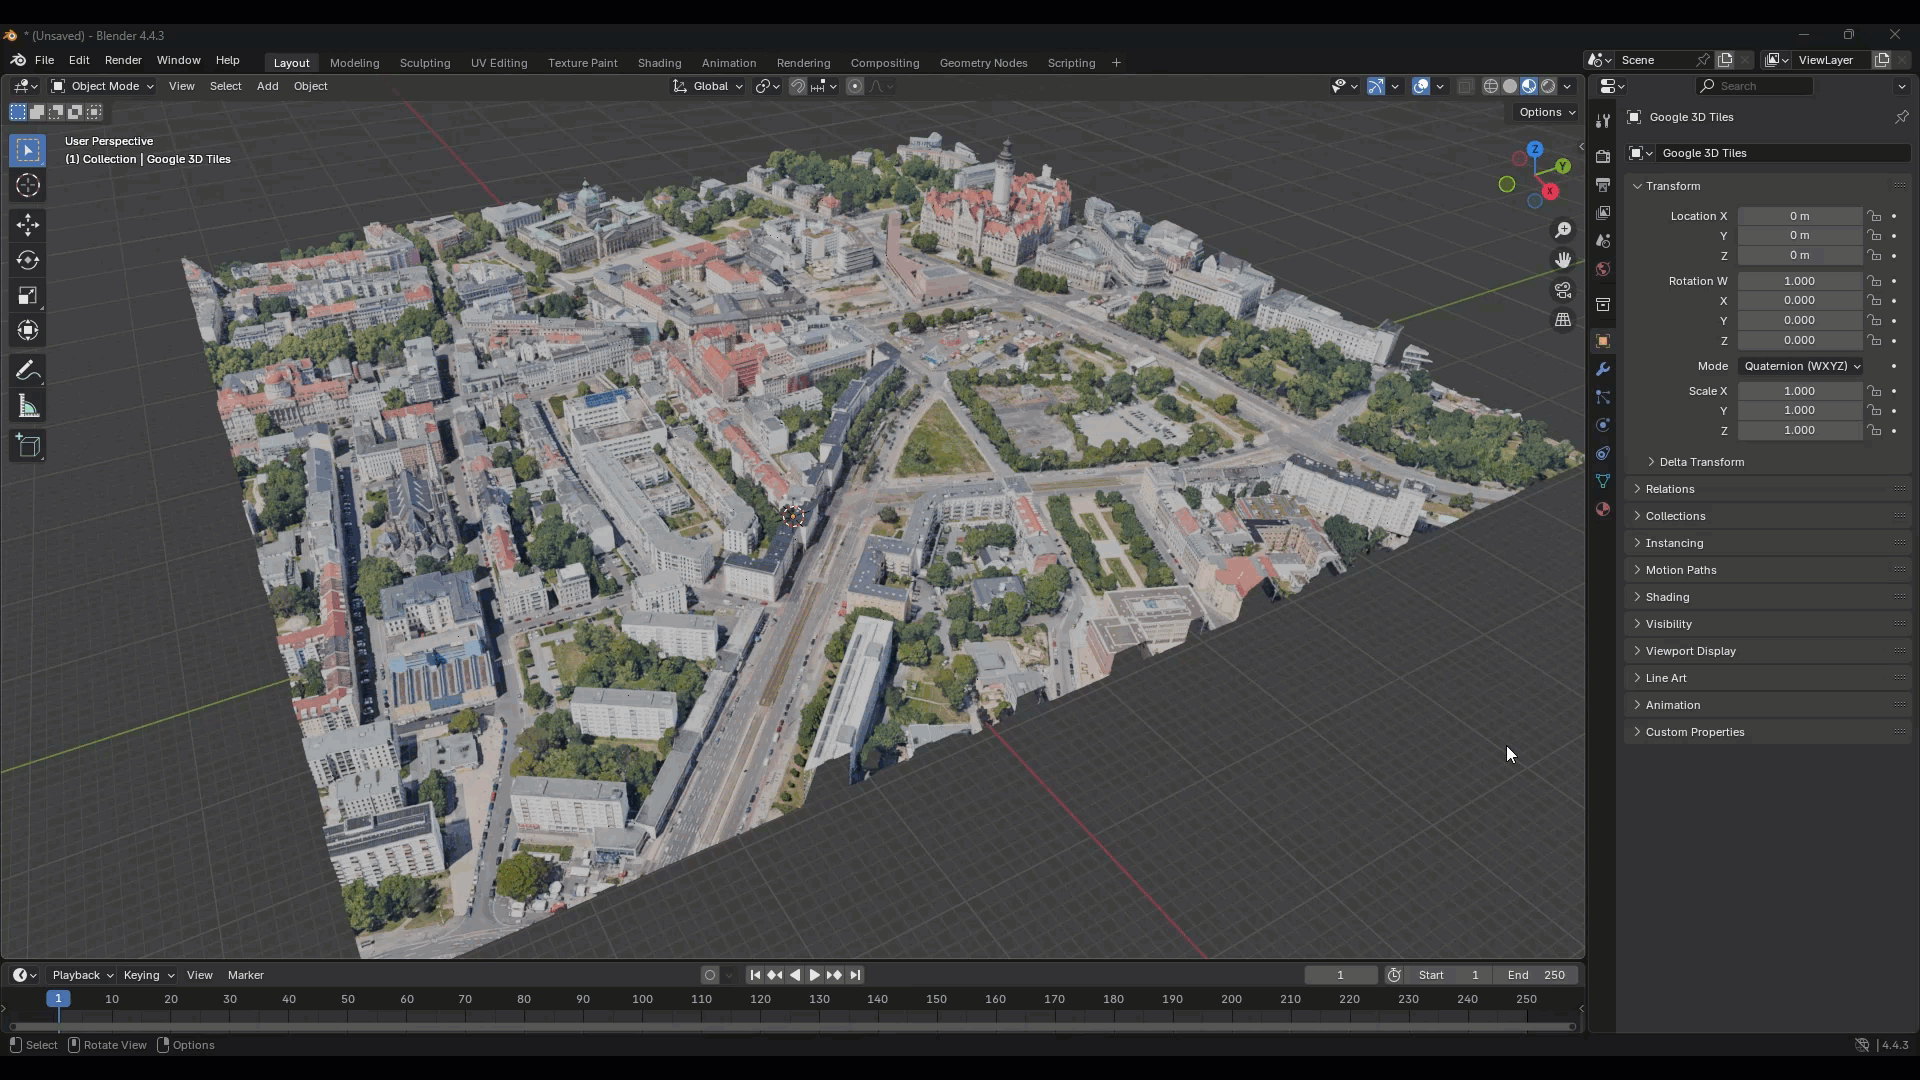Click the Pan view hand icon

1563,260
